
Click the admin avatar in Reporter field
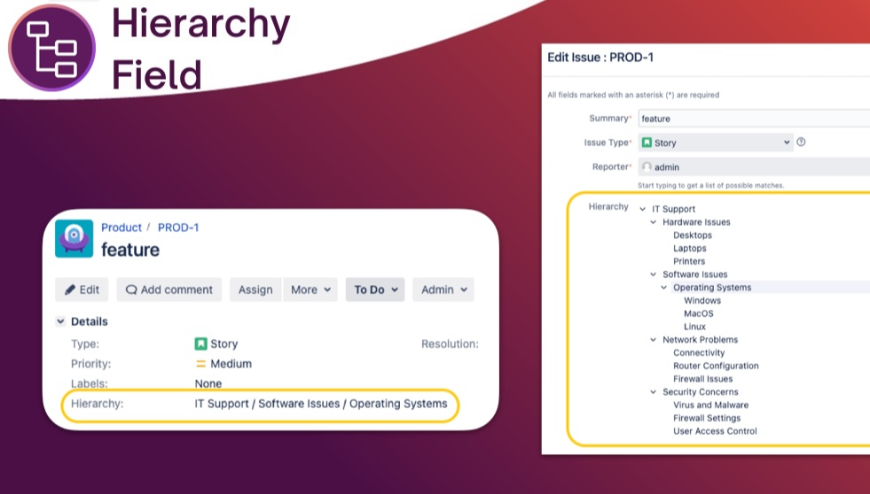[646, 167]
